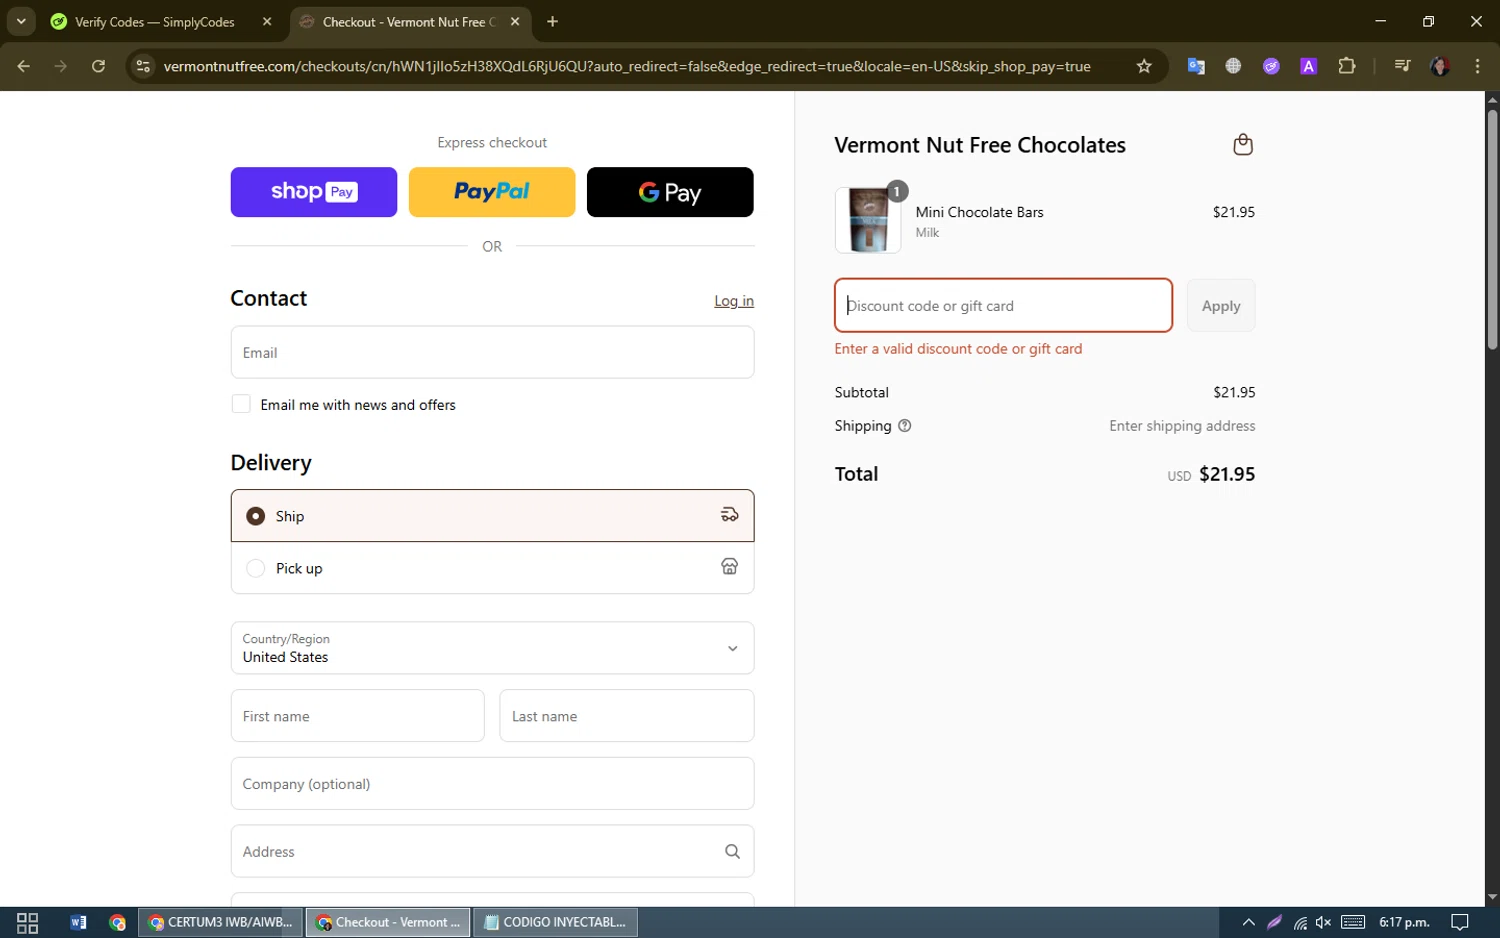
Task: View site information icon in address bar
Action: coord(143,66)
